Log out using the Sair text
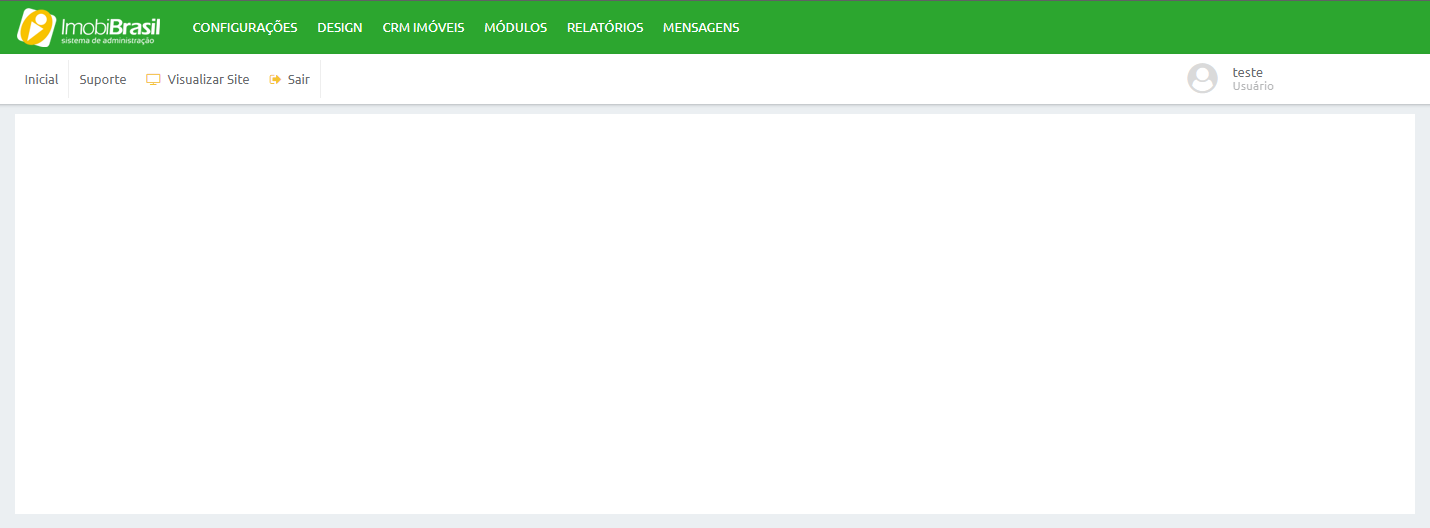The width and height of the screenshot is (1430, 528). pos(299,80)
